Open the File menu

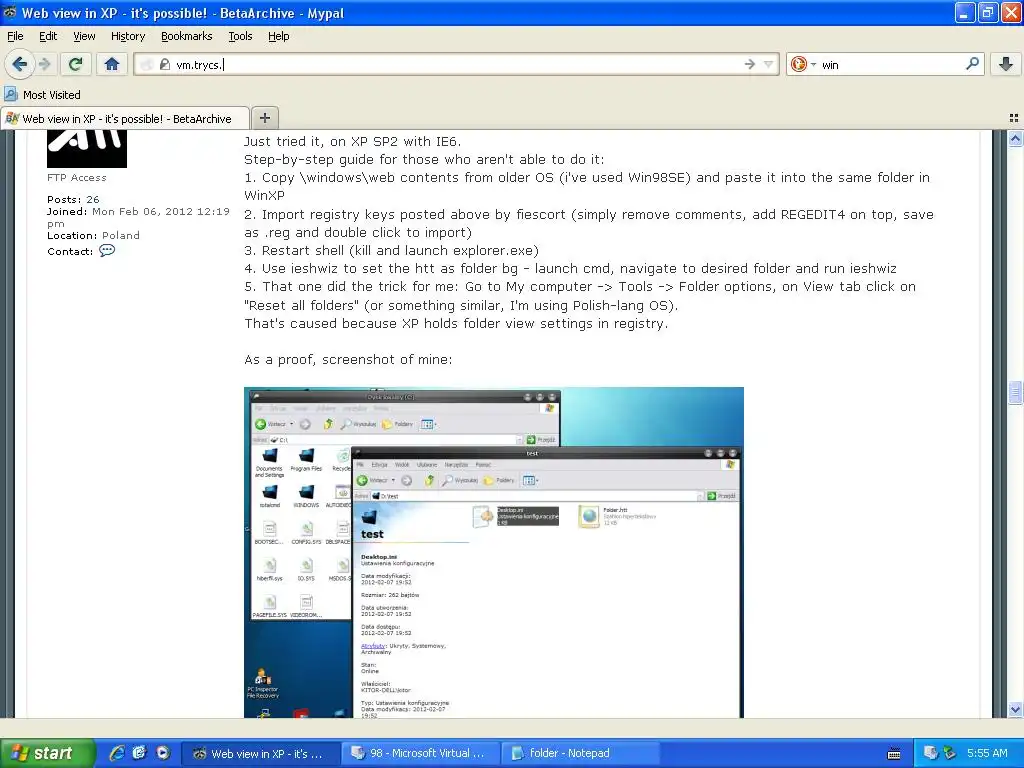click(x=15, y=36)
